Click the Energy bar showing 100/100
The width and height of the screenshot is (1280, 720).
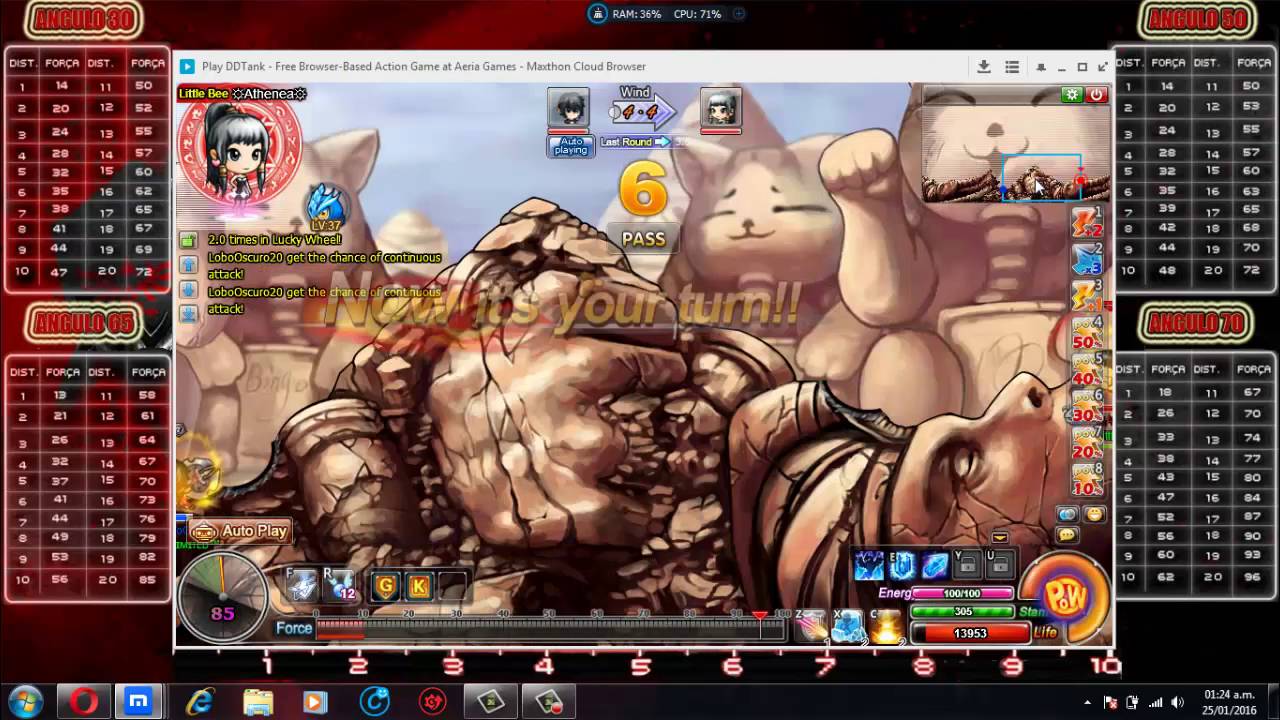(962, 593)
